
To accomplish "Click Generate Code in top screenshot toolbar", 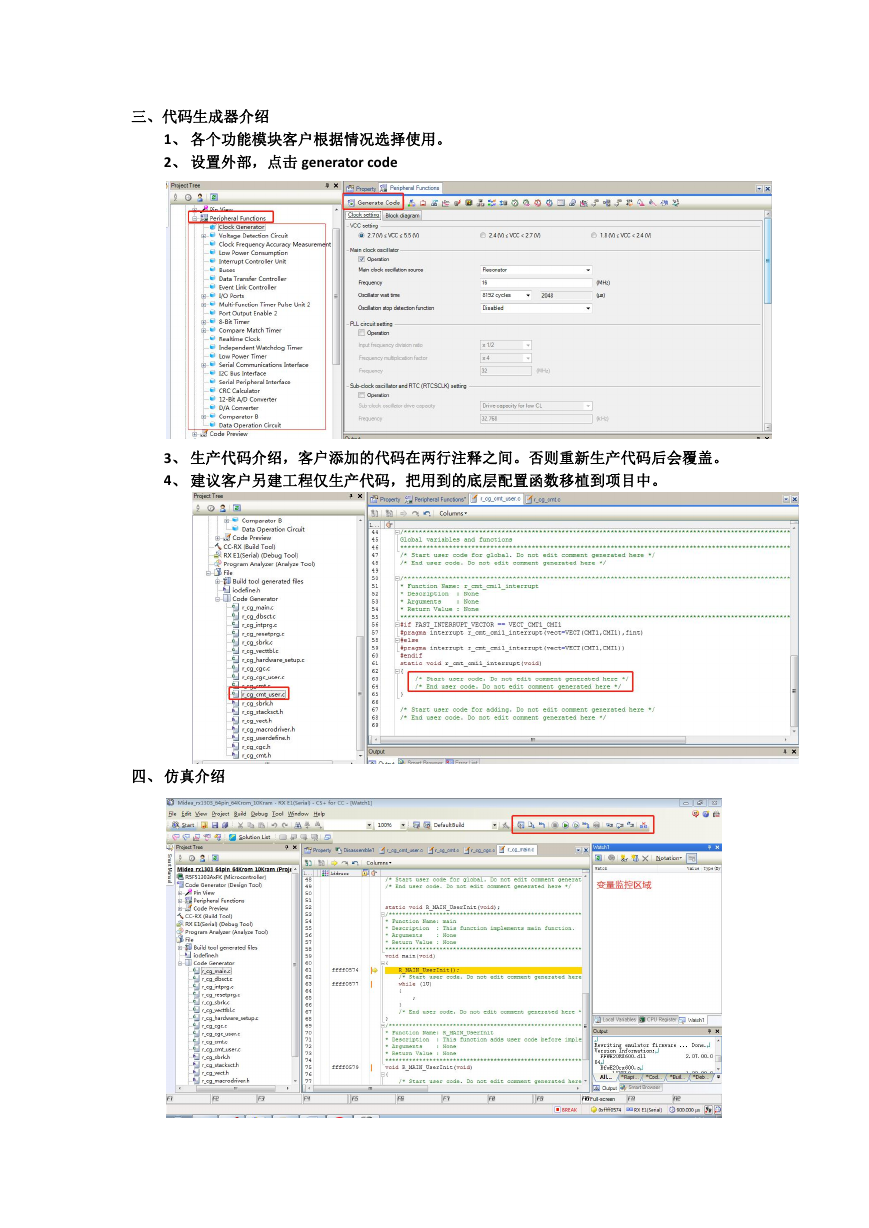I will 373,203.
